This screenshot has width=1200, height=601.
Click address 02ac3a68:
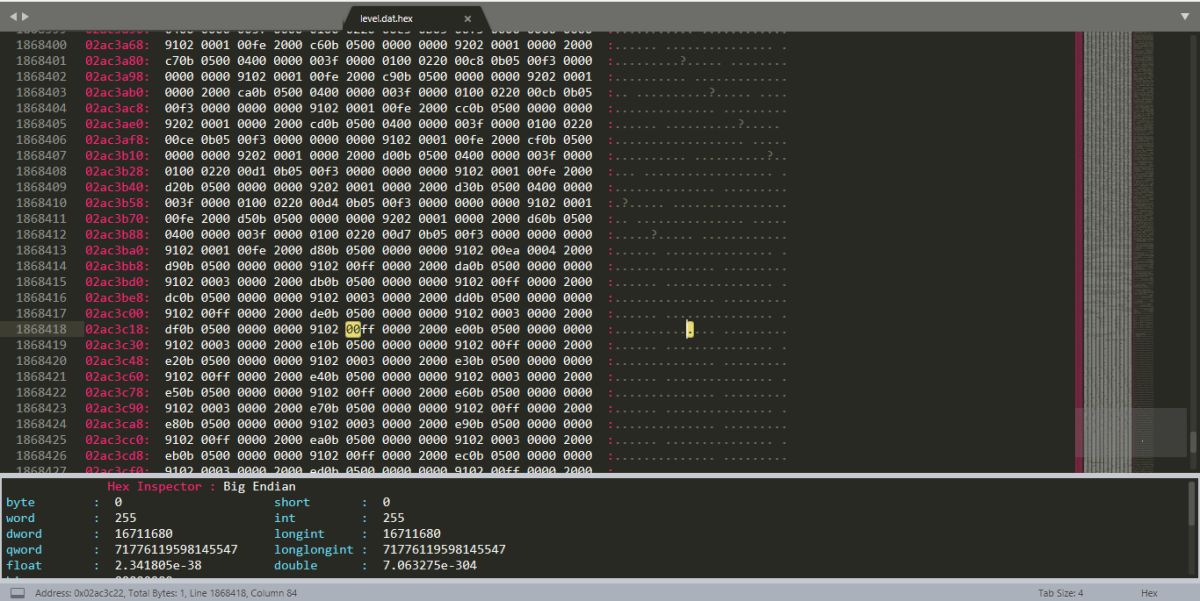(117, 45)
